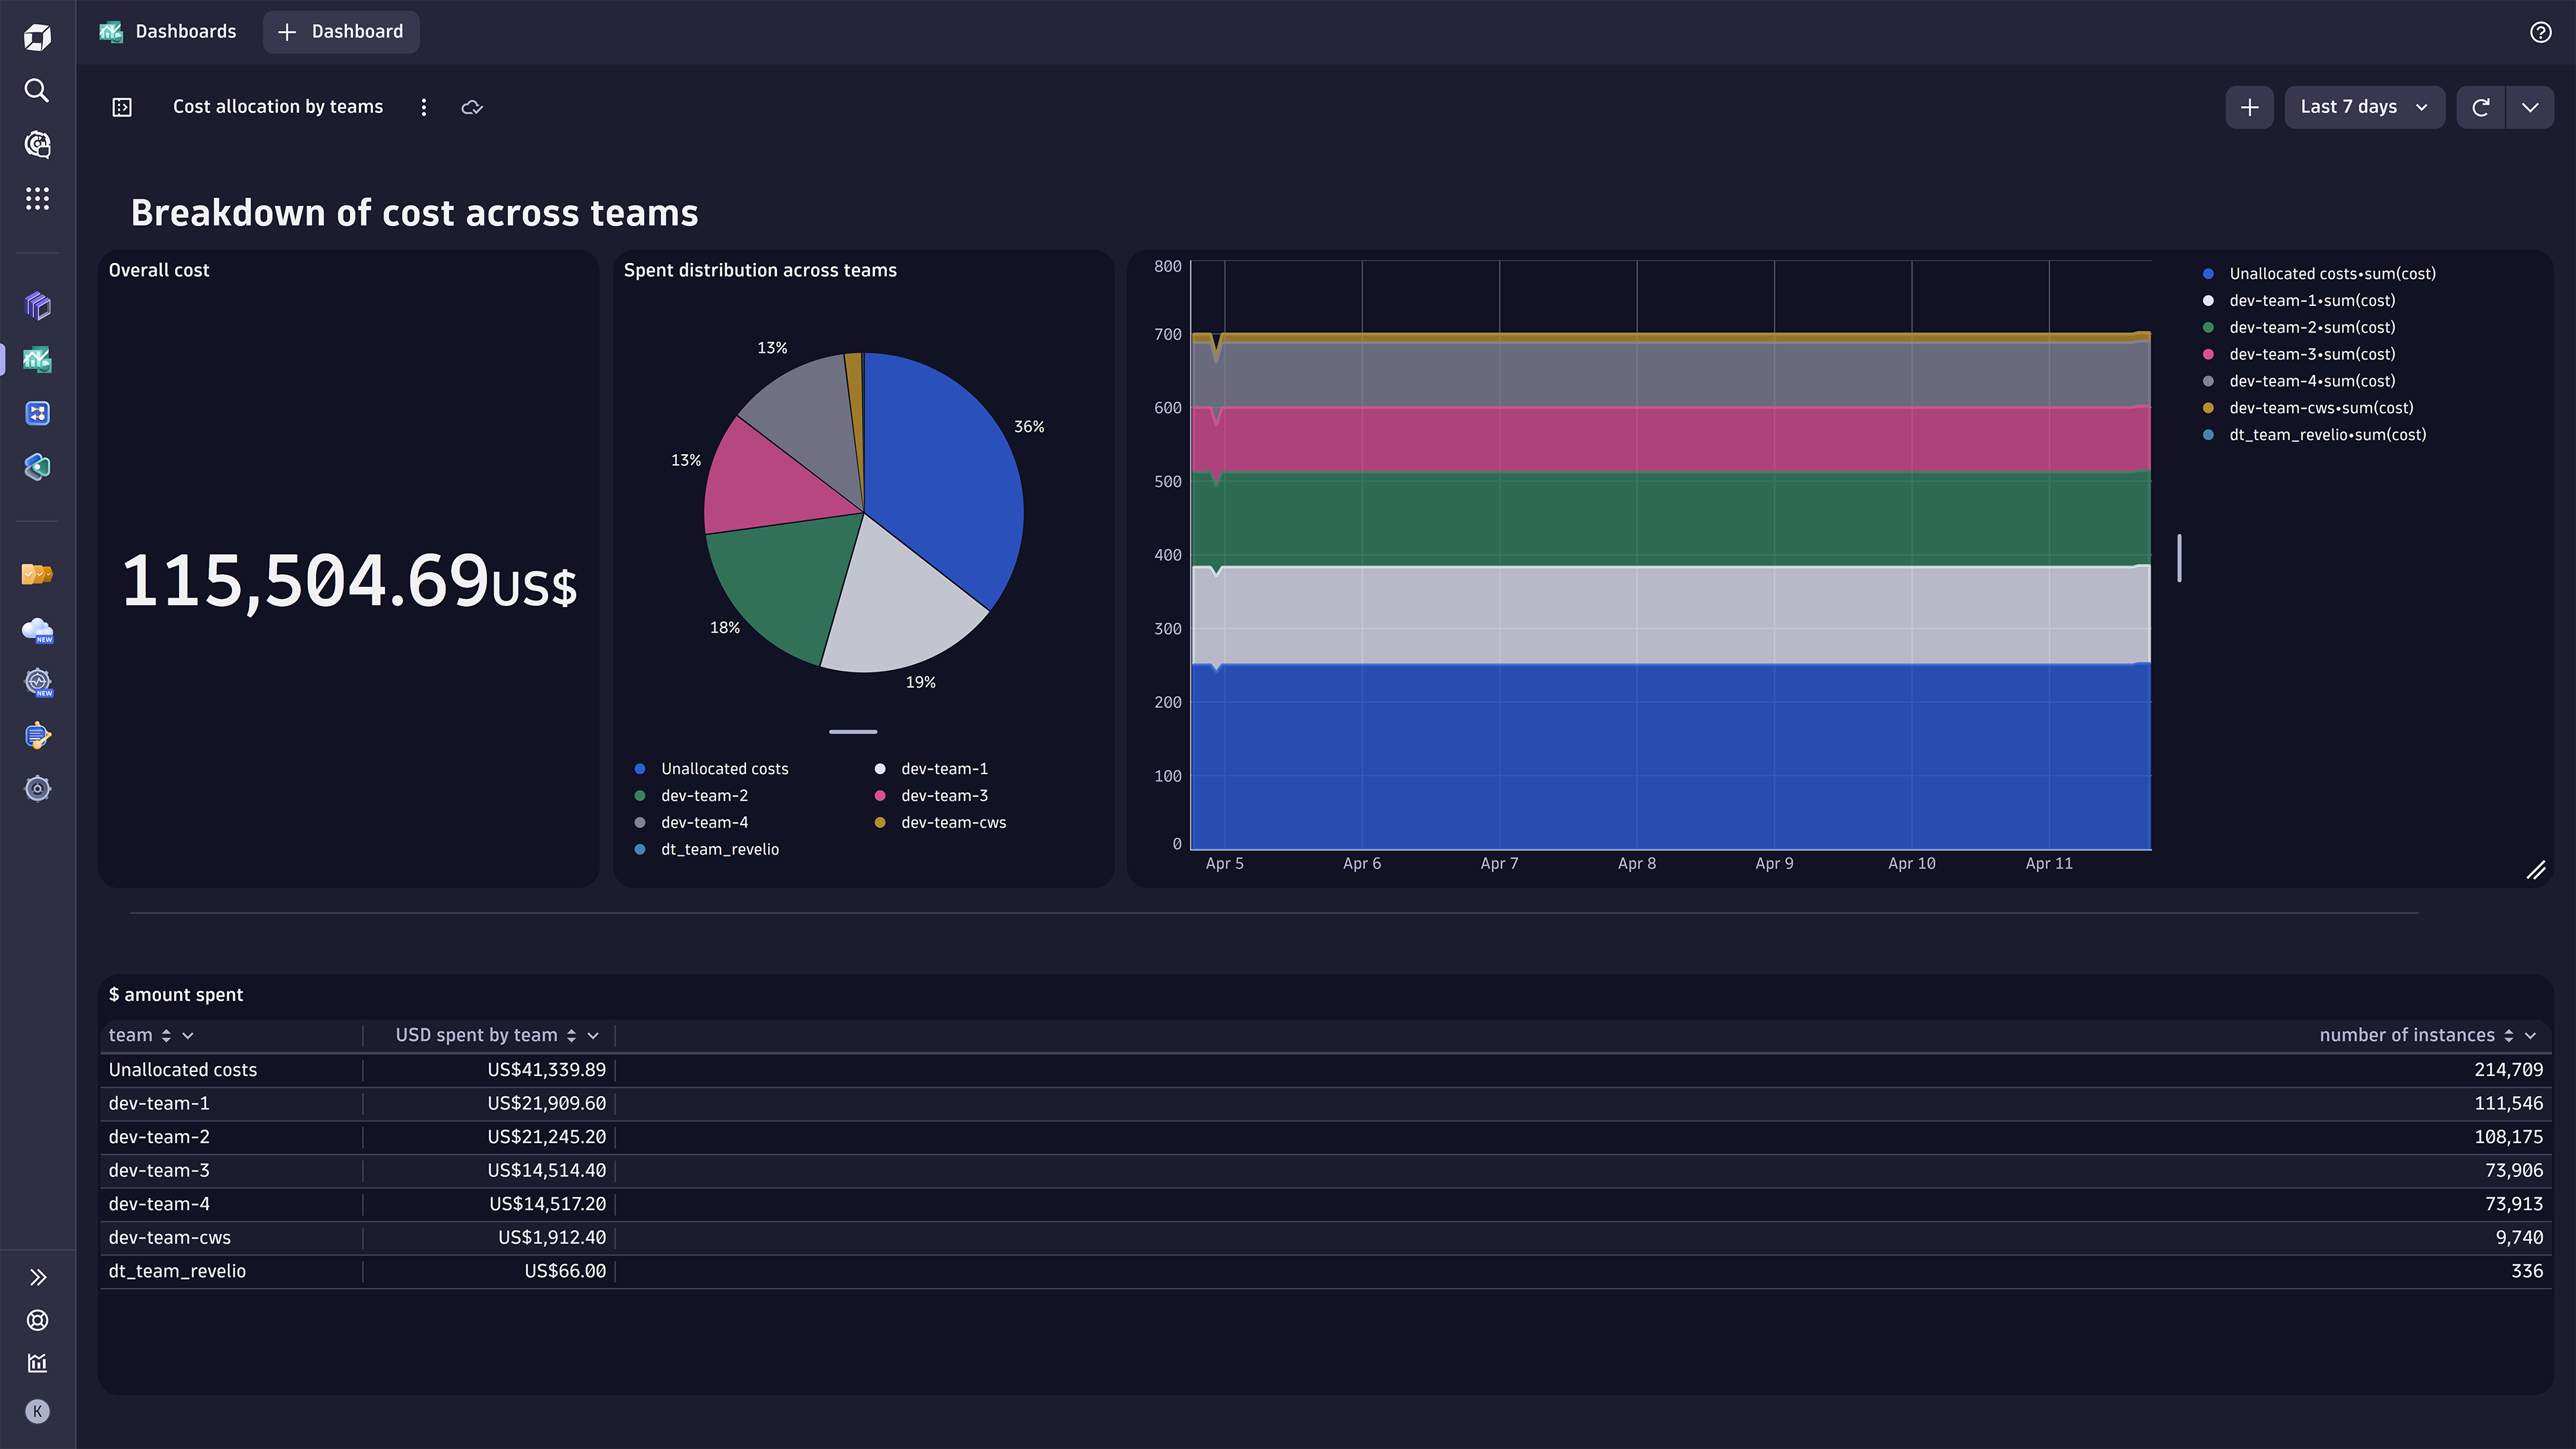
Task: Refresh the dashboard with the reload icon
Action: pyautogui.click(x=2481, y=107)
